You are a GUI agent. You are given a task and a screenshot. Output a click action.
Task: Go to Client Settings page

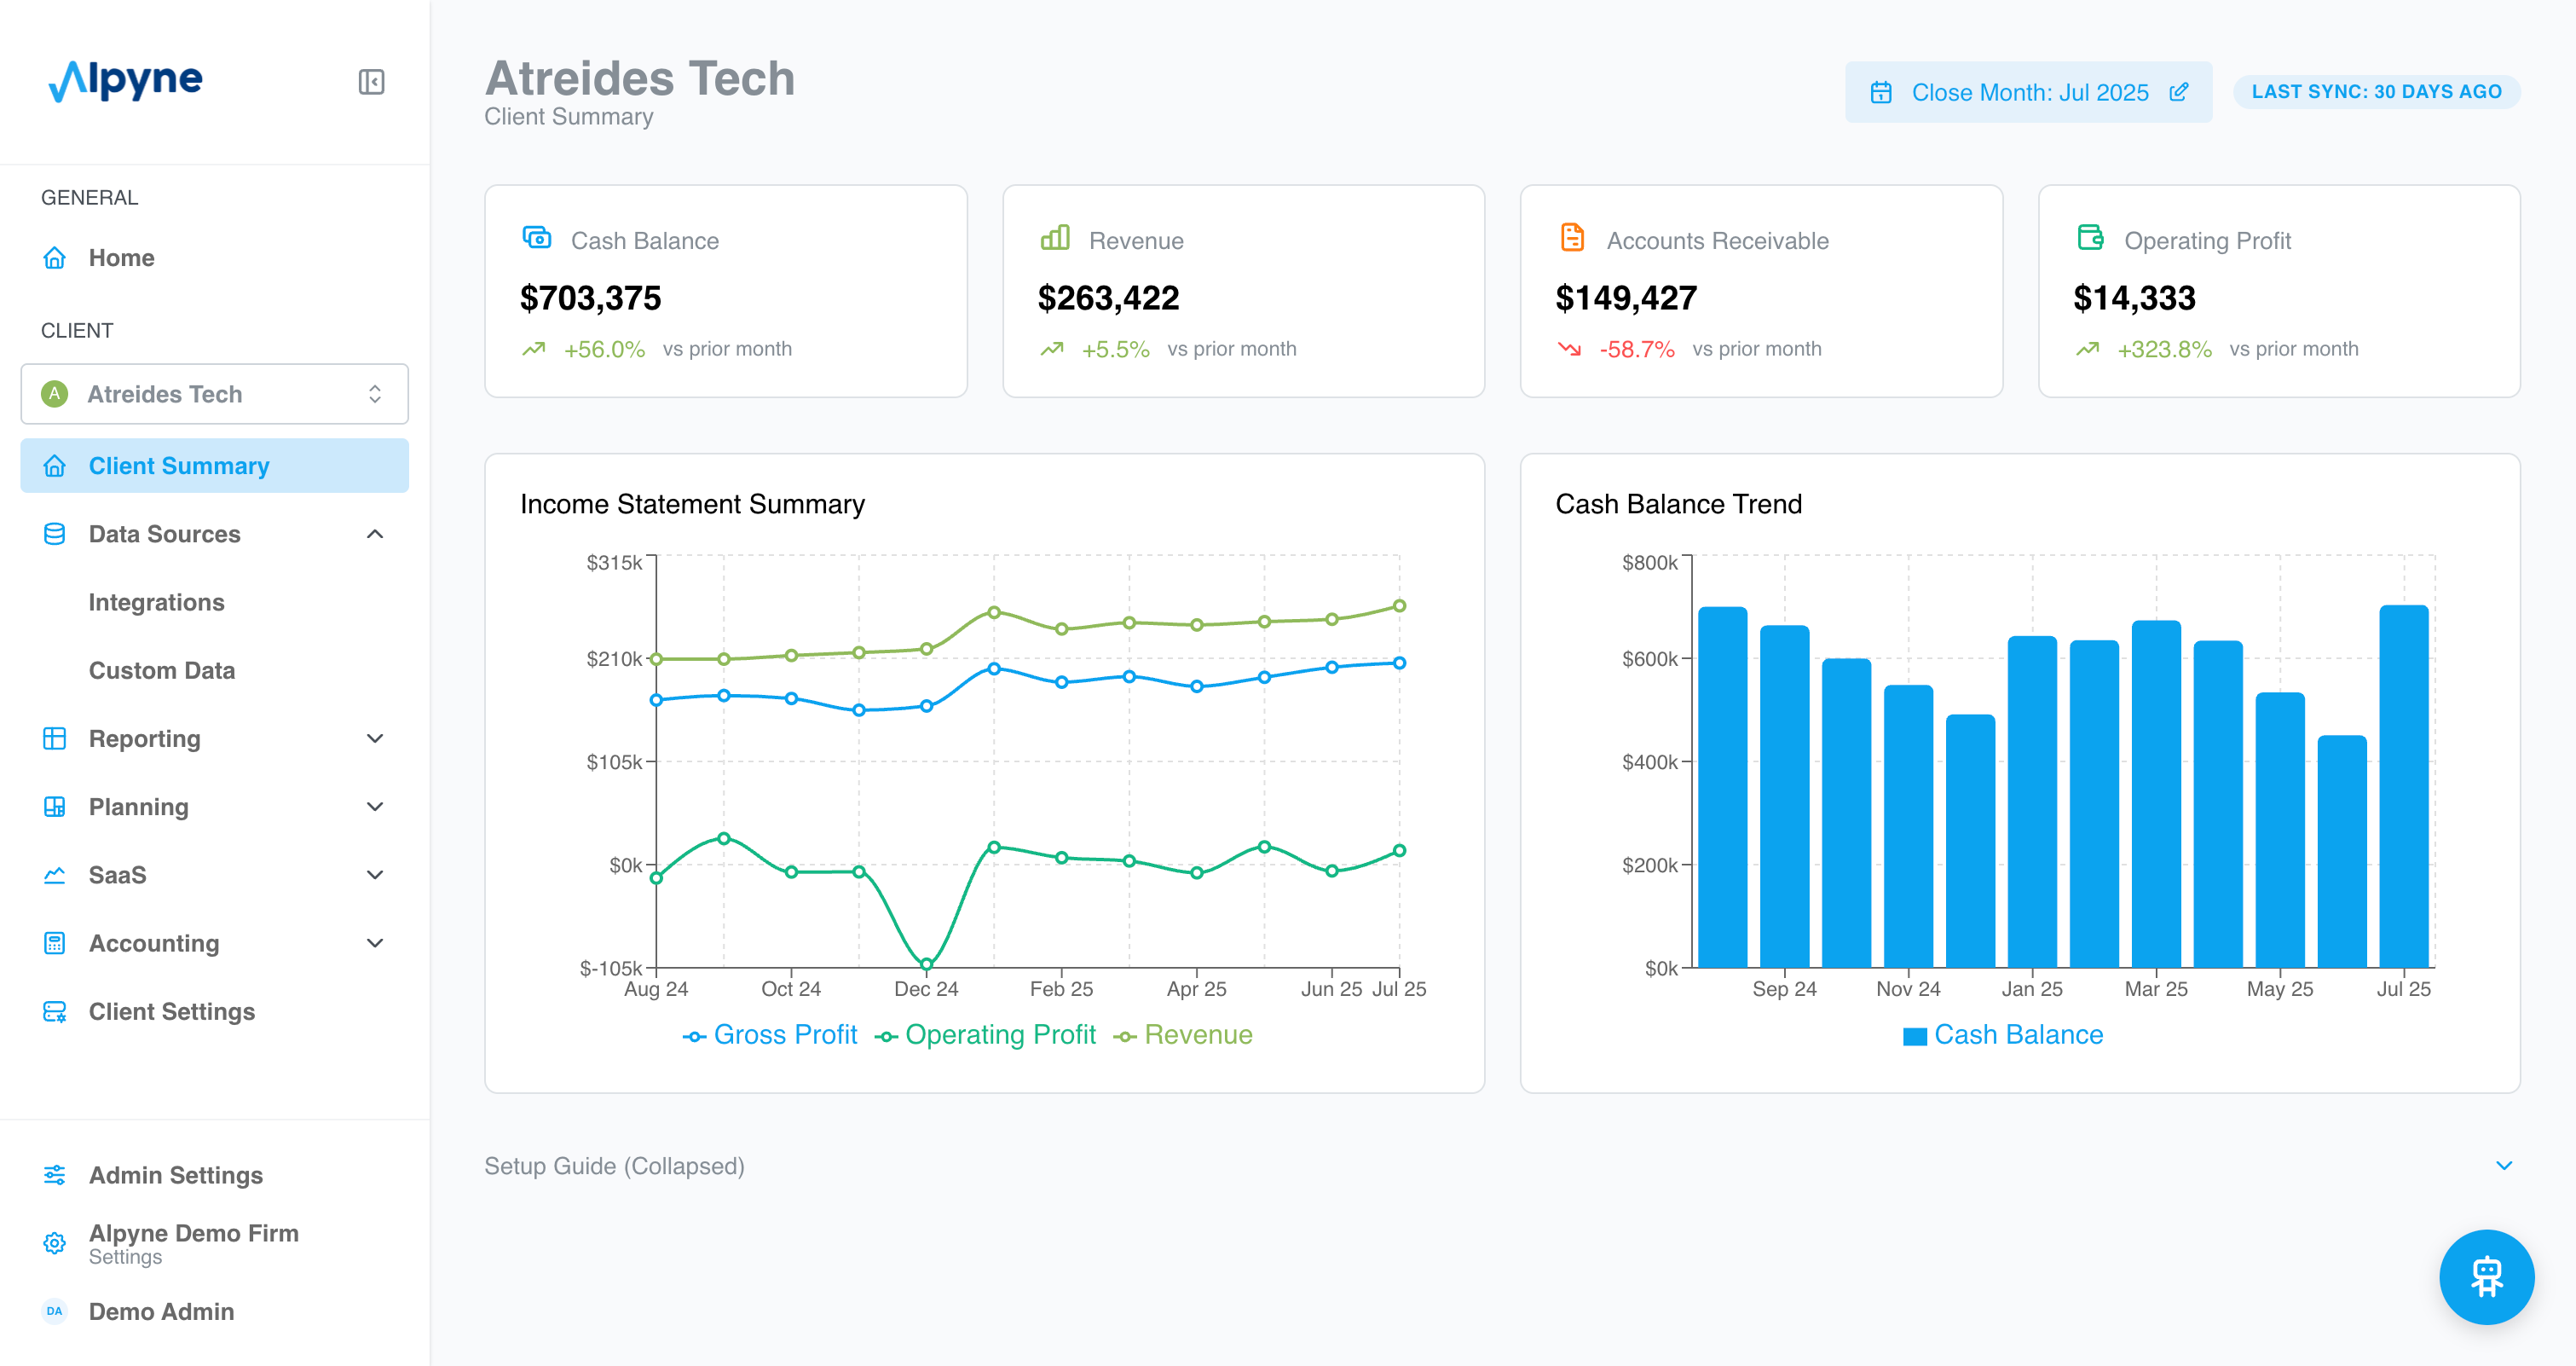point(171,1011)
